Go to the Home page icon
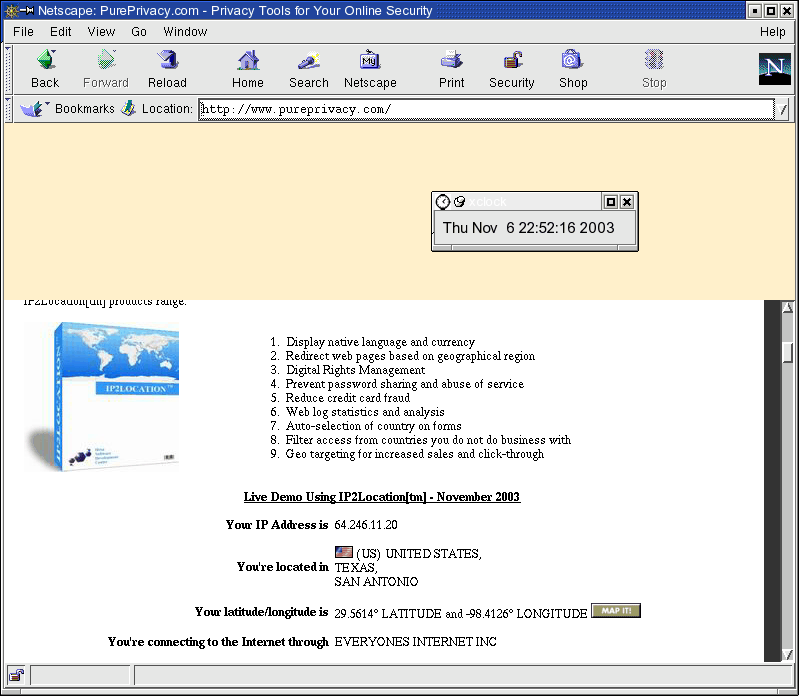This screenshot has width=799, height=696. (248, 60)
